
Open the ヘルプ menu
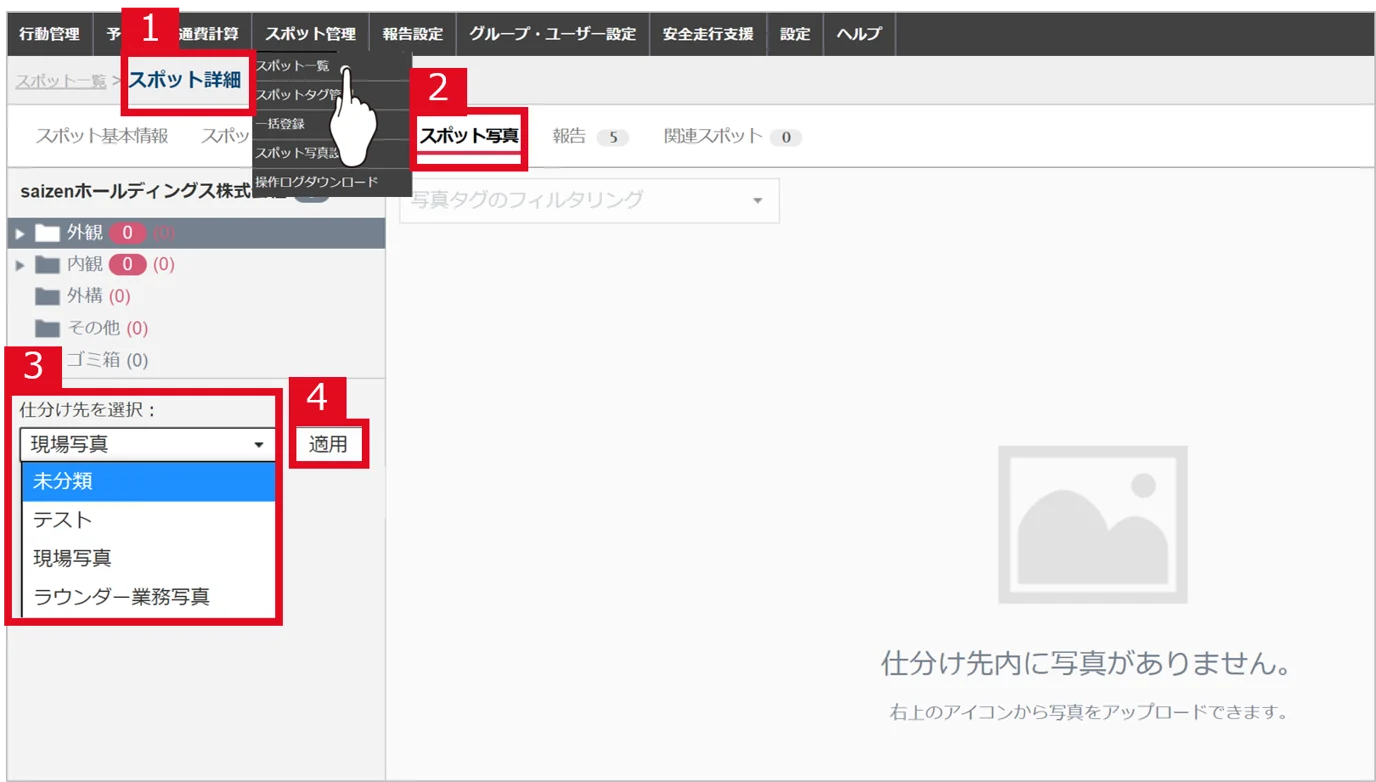point(859,34)
